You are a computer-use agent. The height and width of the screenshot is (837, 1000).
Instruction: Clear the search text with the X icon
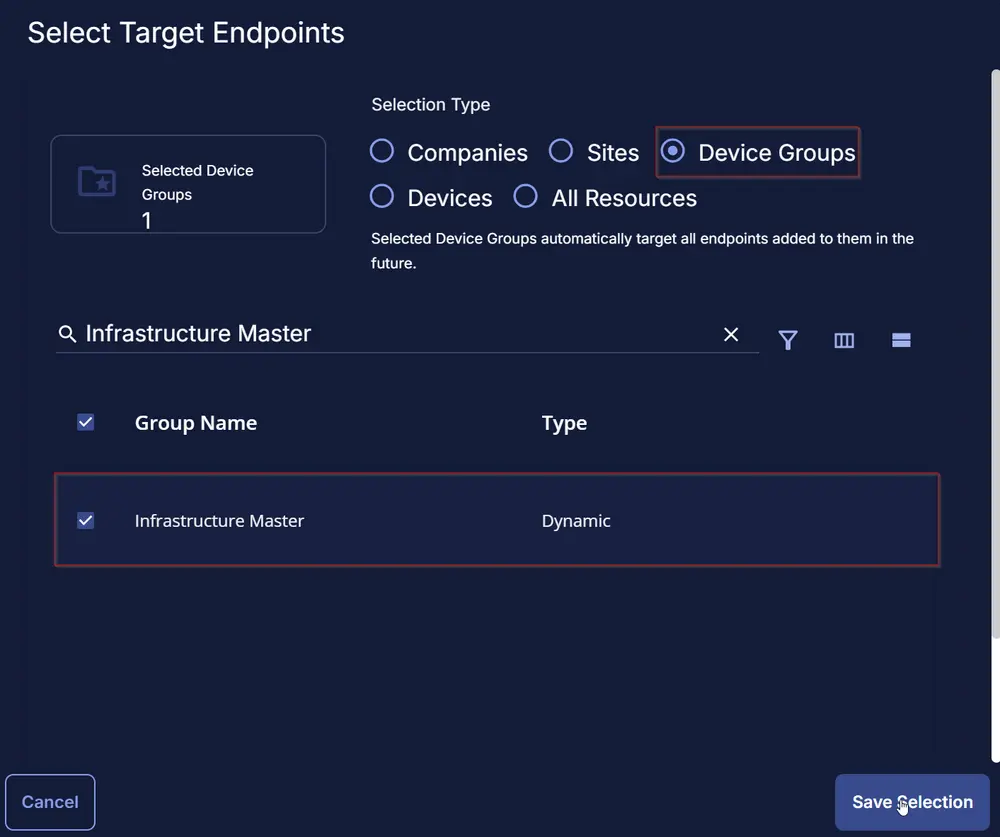click(731, 334)
